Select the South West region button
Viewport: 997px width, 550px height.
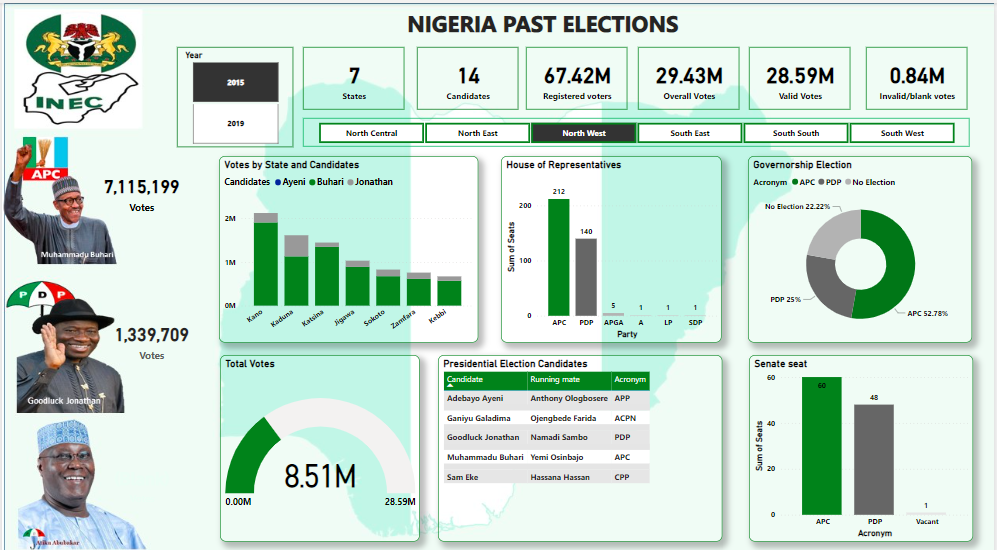click(902, 133)
